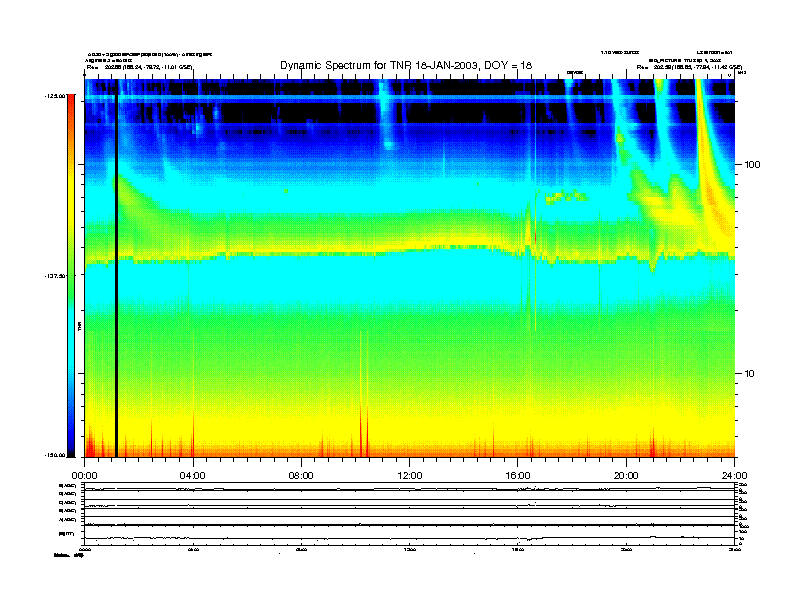Click the 12:00 time axis label

(410, 476)
